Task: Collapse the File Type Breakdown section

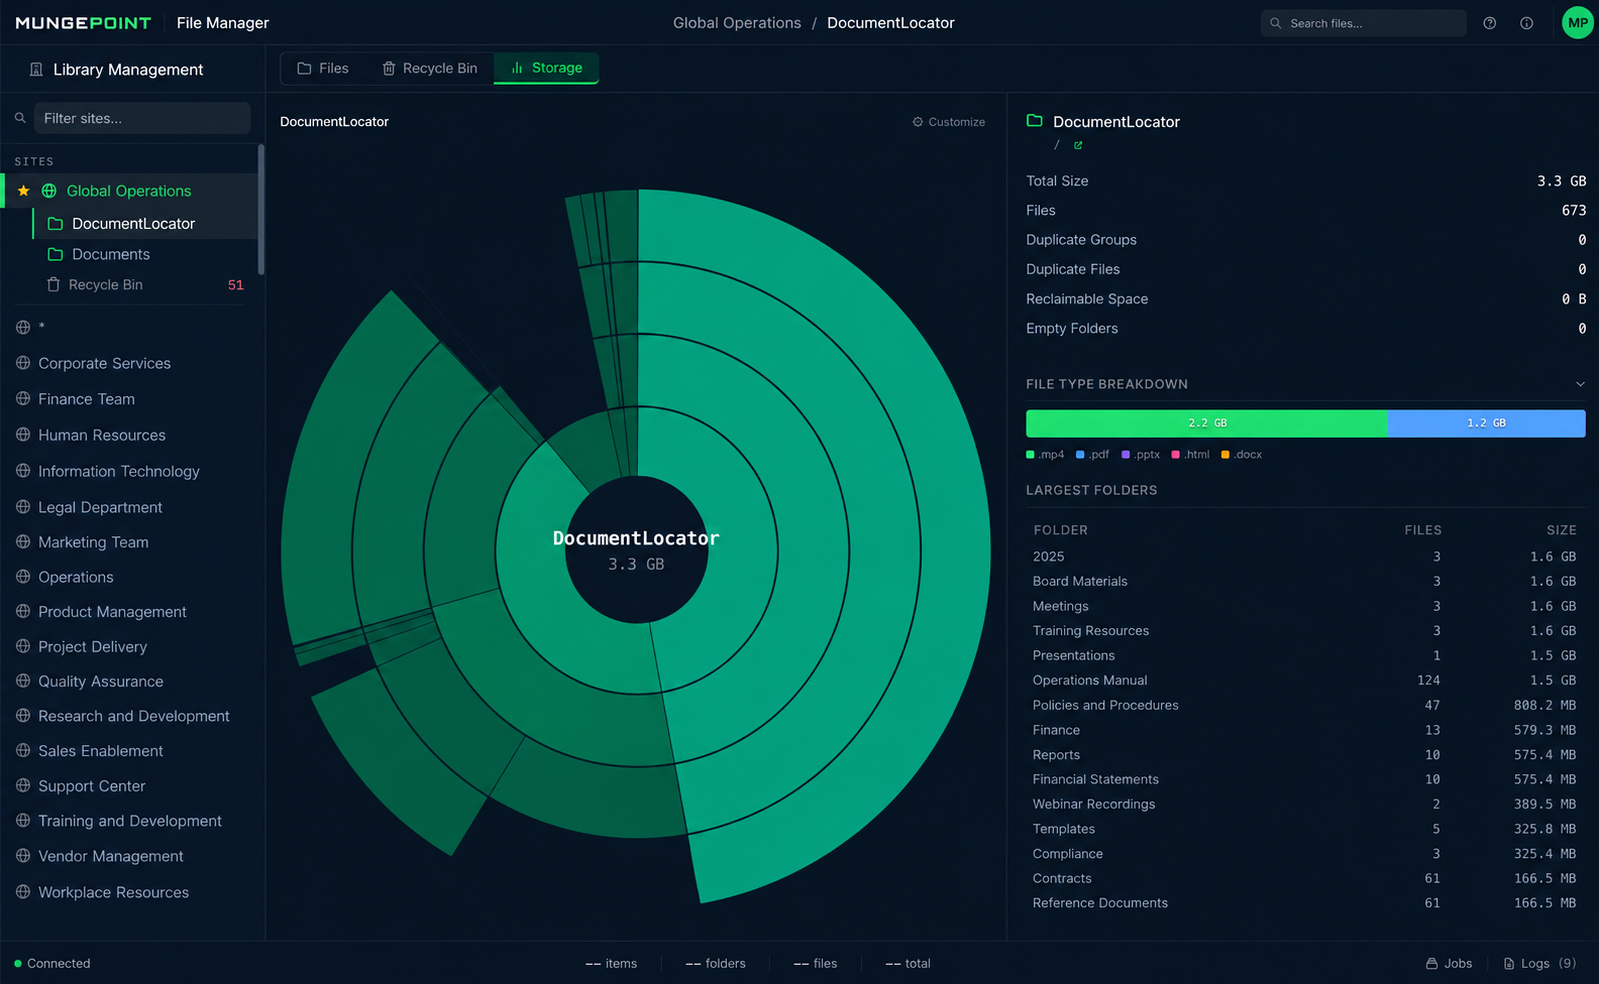Action: [1580, 384]
